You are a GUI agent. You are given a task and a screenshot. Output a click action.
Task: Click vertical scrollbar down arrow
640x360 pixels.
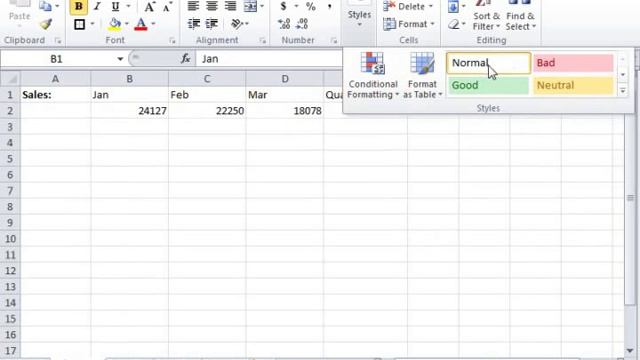(x=630, y=351)
